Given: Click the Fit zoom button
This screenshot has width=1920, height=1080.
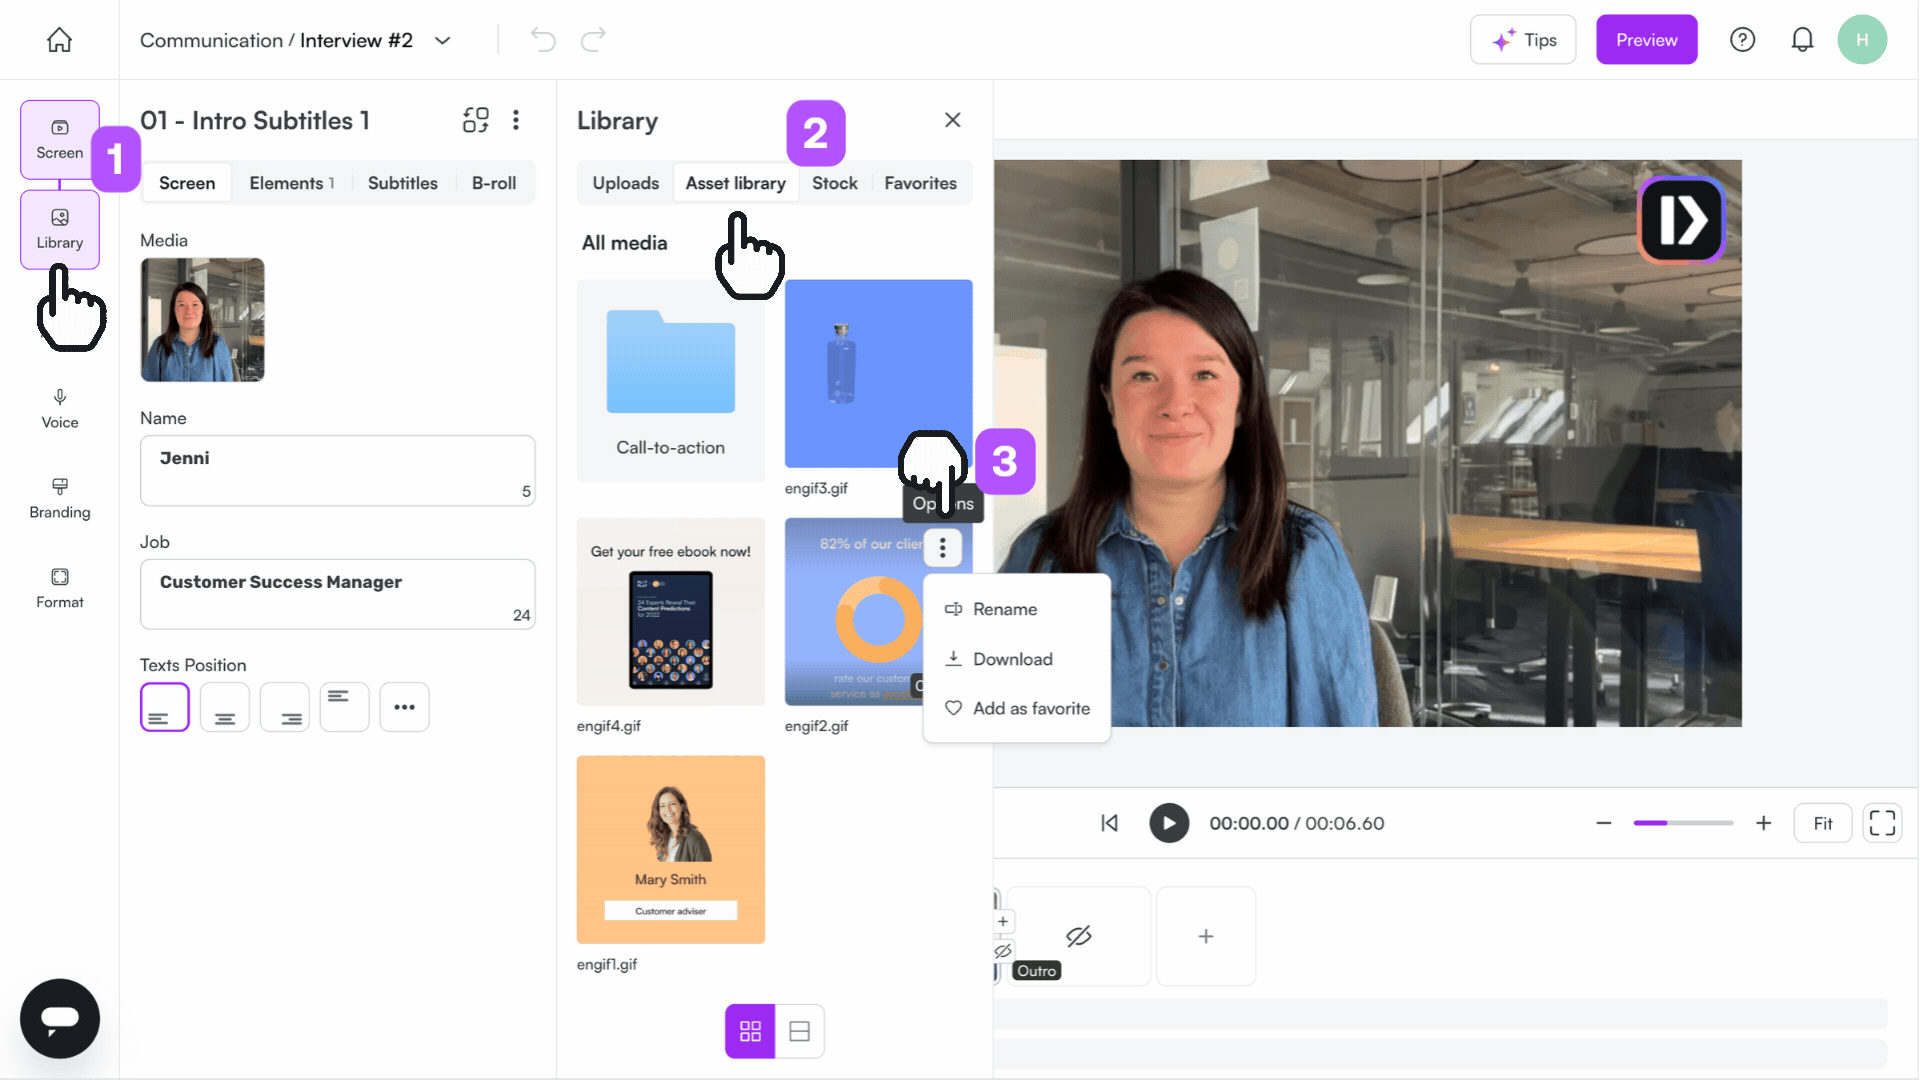Looking at the screenshot, I should click(1823, 823).
